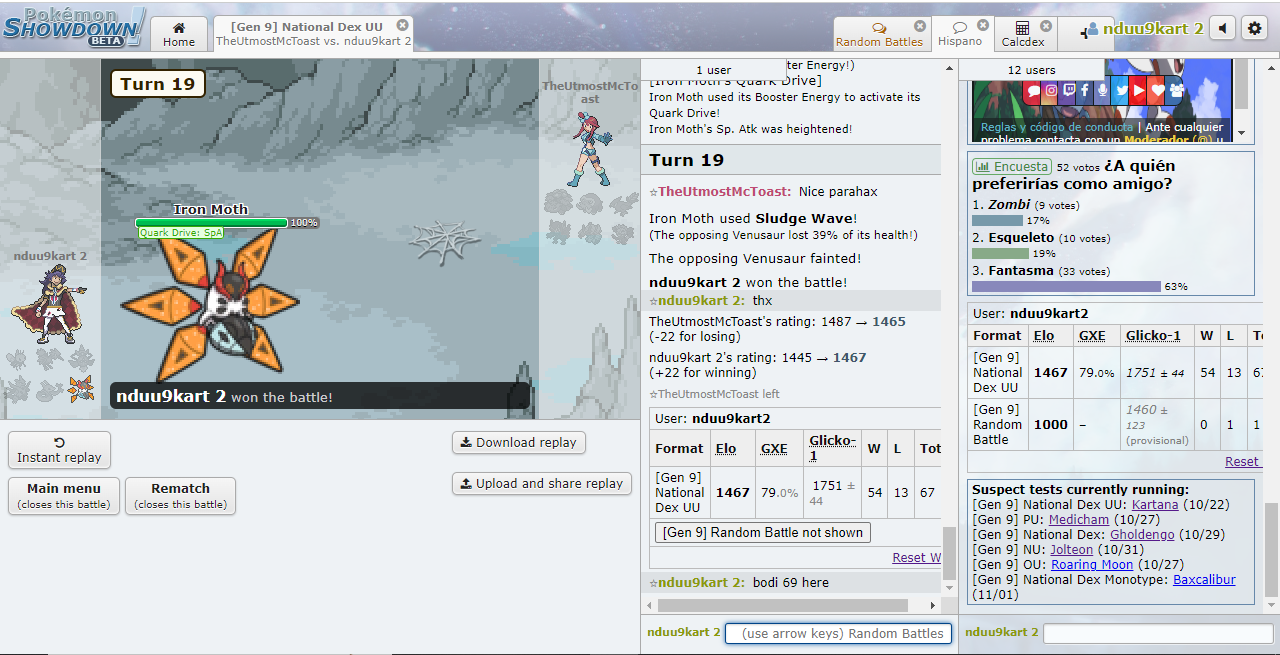
Task: Click TheUtmostMcToast's name on the 'Nice parahax' message
Action: (x=724, y=192)
